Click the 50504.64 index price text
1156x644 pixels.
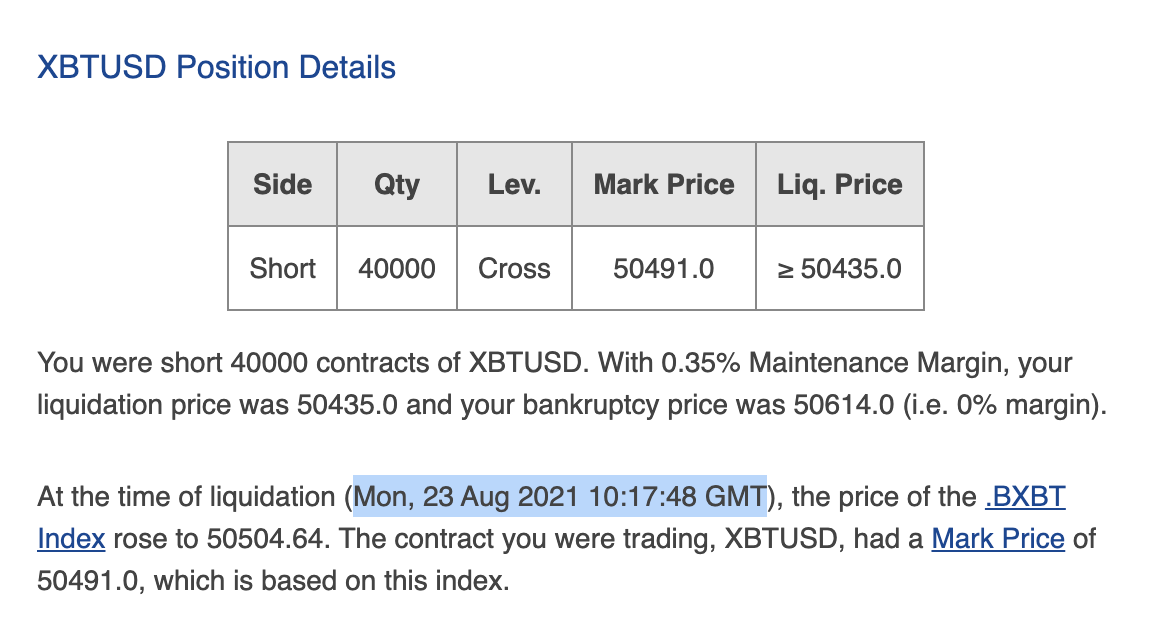[x=265, y=539]
